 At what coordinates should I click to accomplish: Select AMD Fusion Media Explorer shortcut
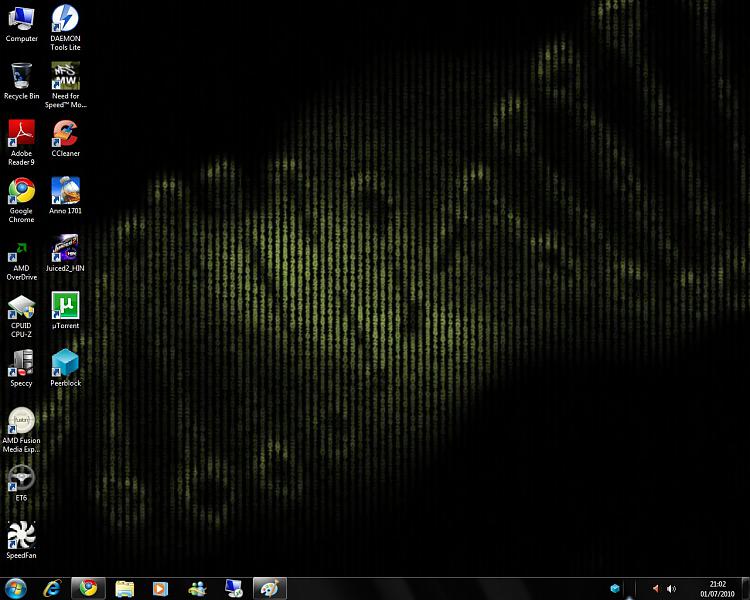22,430
